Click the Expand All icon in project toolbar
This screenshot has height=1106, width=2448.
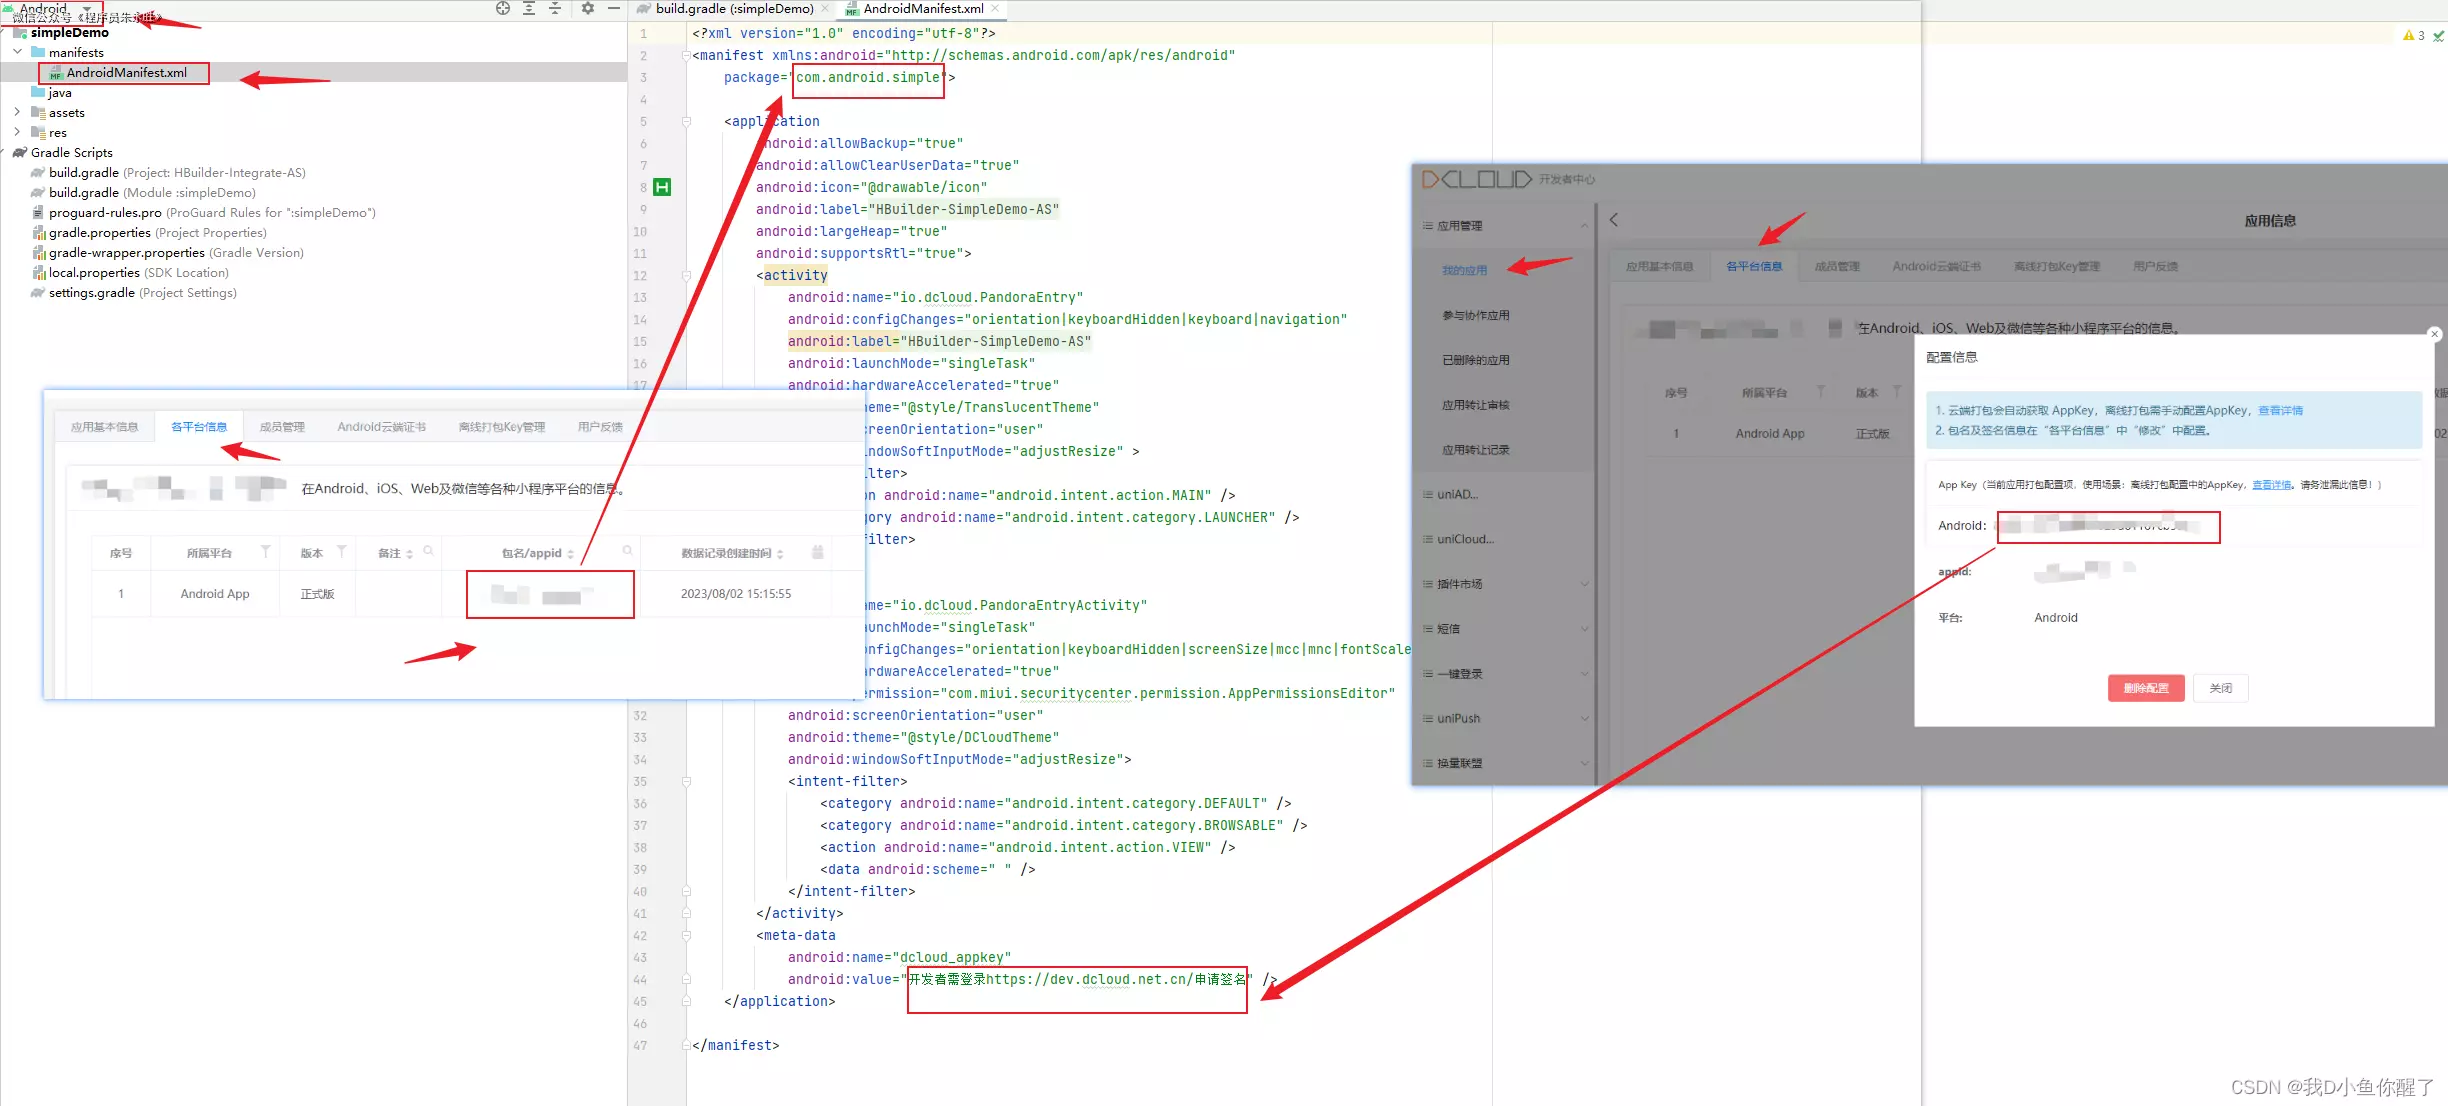click(529, 8)
